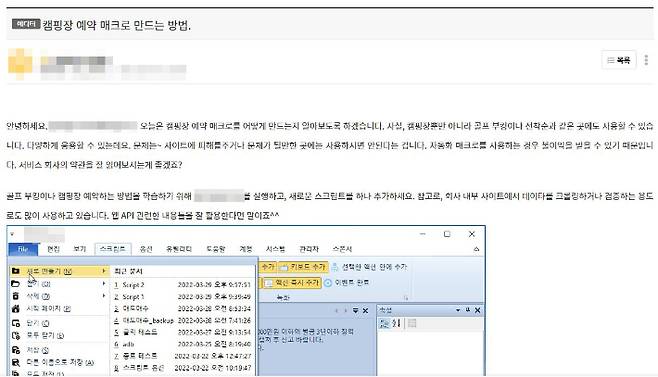Open the 계정 ribbon tab
Screen dimensions: 658x377
(x=245, y=249)
